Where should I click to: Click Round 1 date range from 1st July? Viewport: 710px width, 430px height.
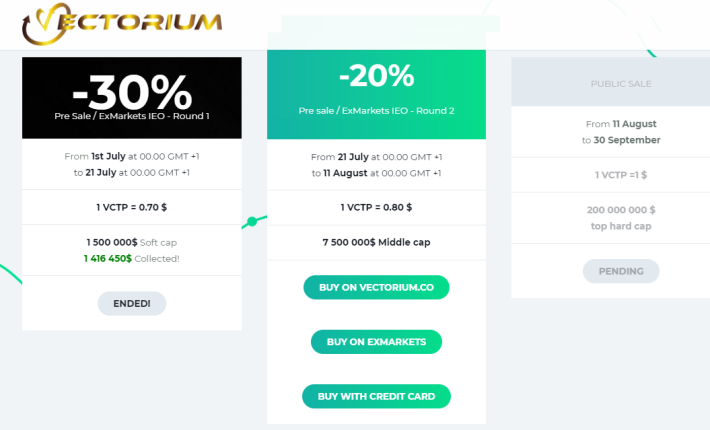[132, 164]
